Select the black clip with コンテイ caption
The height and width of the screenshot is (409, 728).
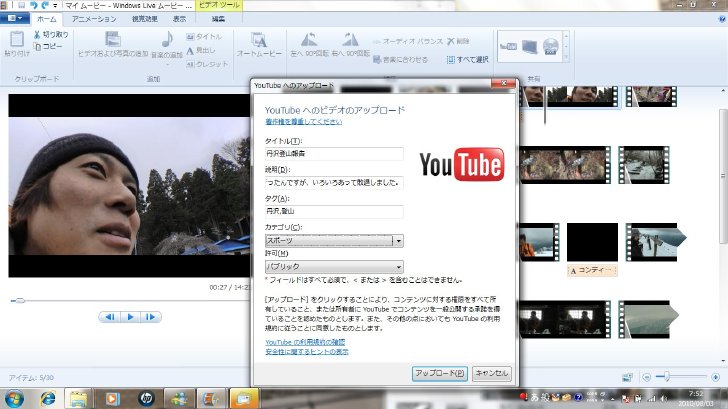coord(592,242)
